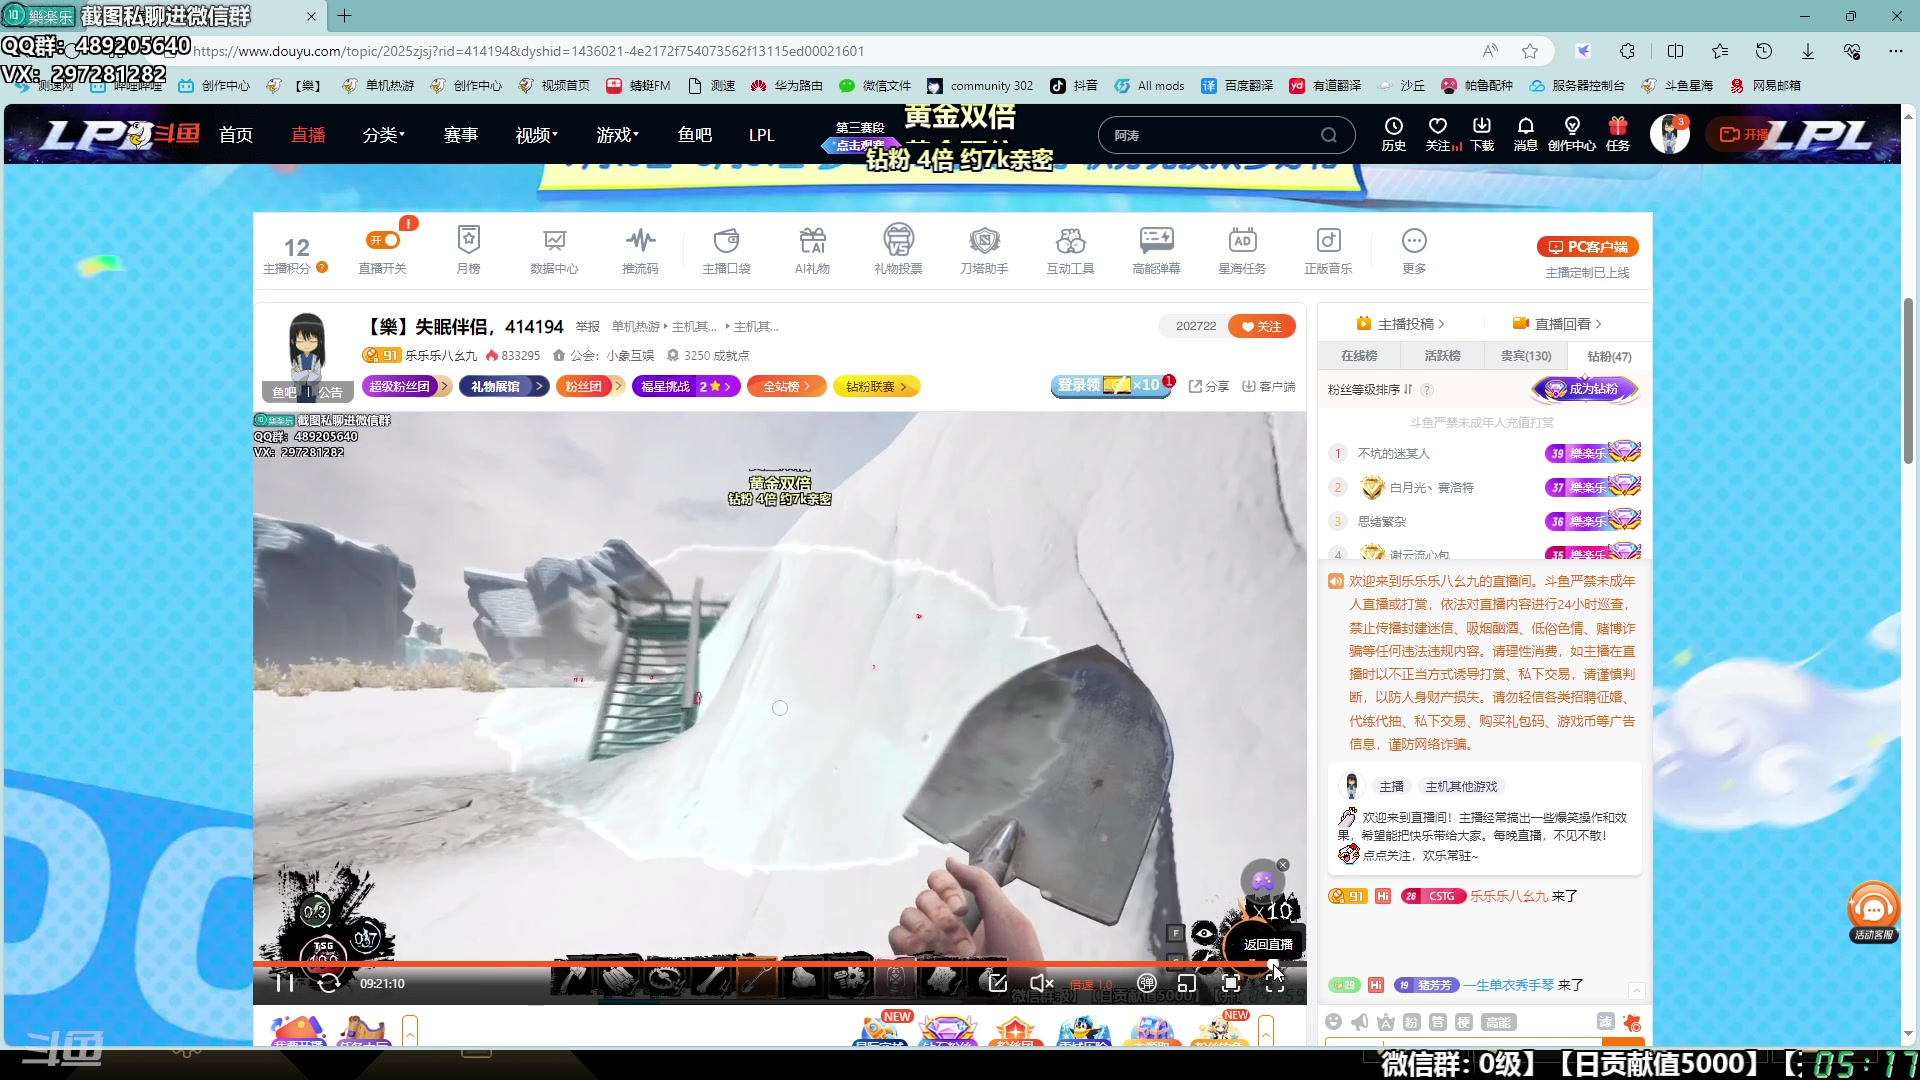Open 主播投稿 submissions link
This screenshot has width=1920, height=1080.
pyautogui.click(x=1400, y=324)
